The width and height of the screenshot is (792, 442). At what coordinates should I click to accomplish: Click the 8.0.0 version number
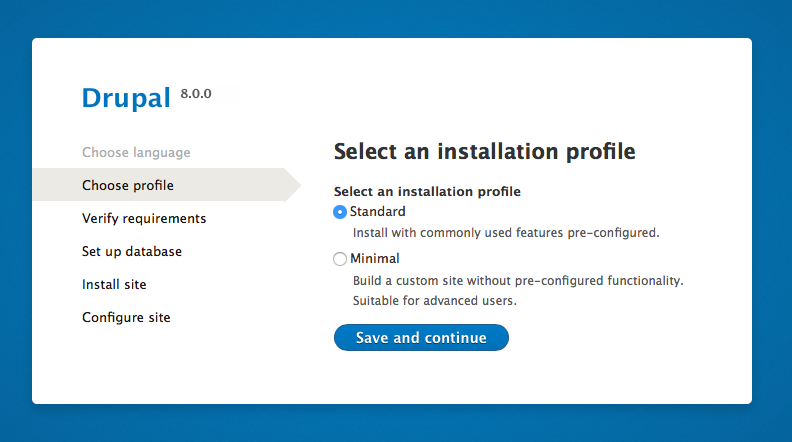196,94
